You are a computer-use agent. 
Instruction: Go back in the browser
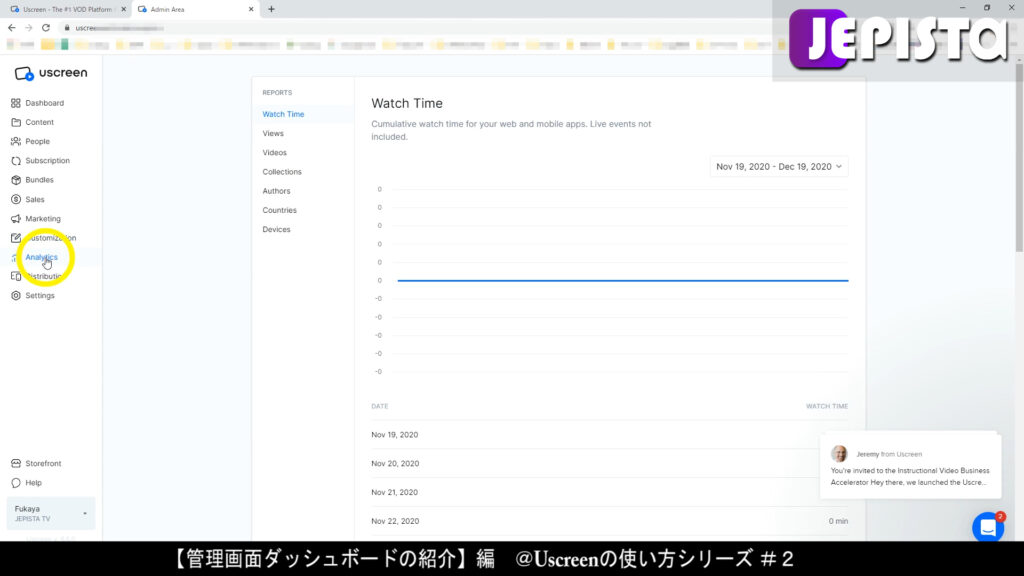click(12, 28)
